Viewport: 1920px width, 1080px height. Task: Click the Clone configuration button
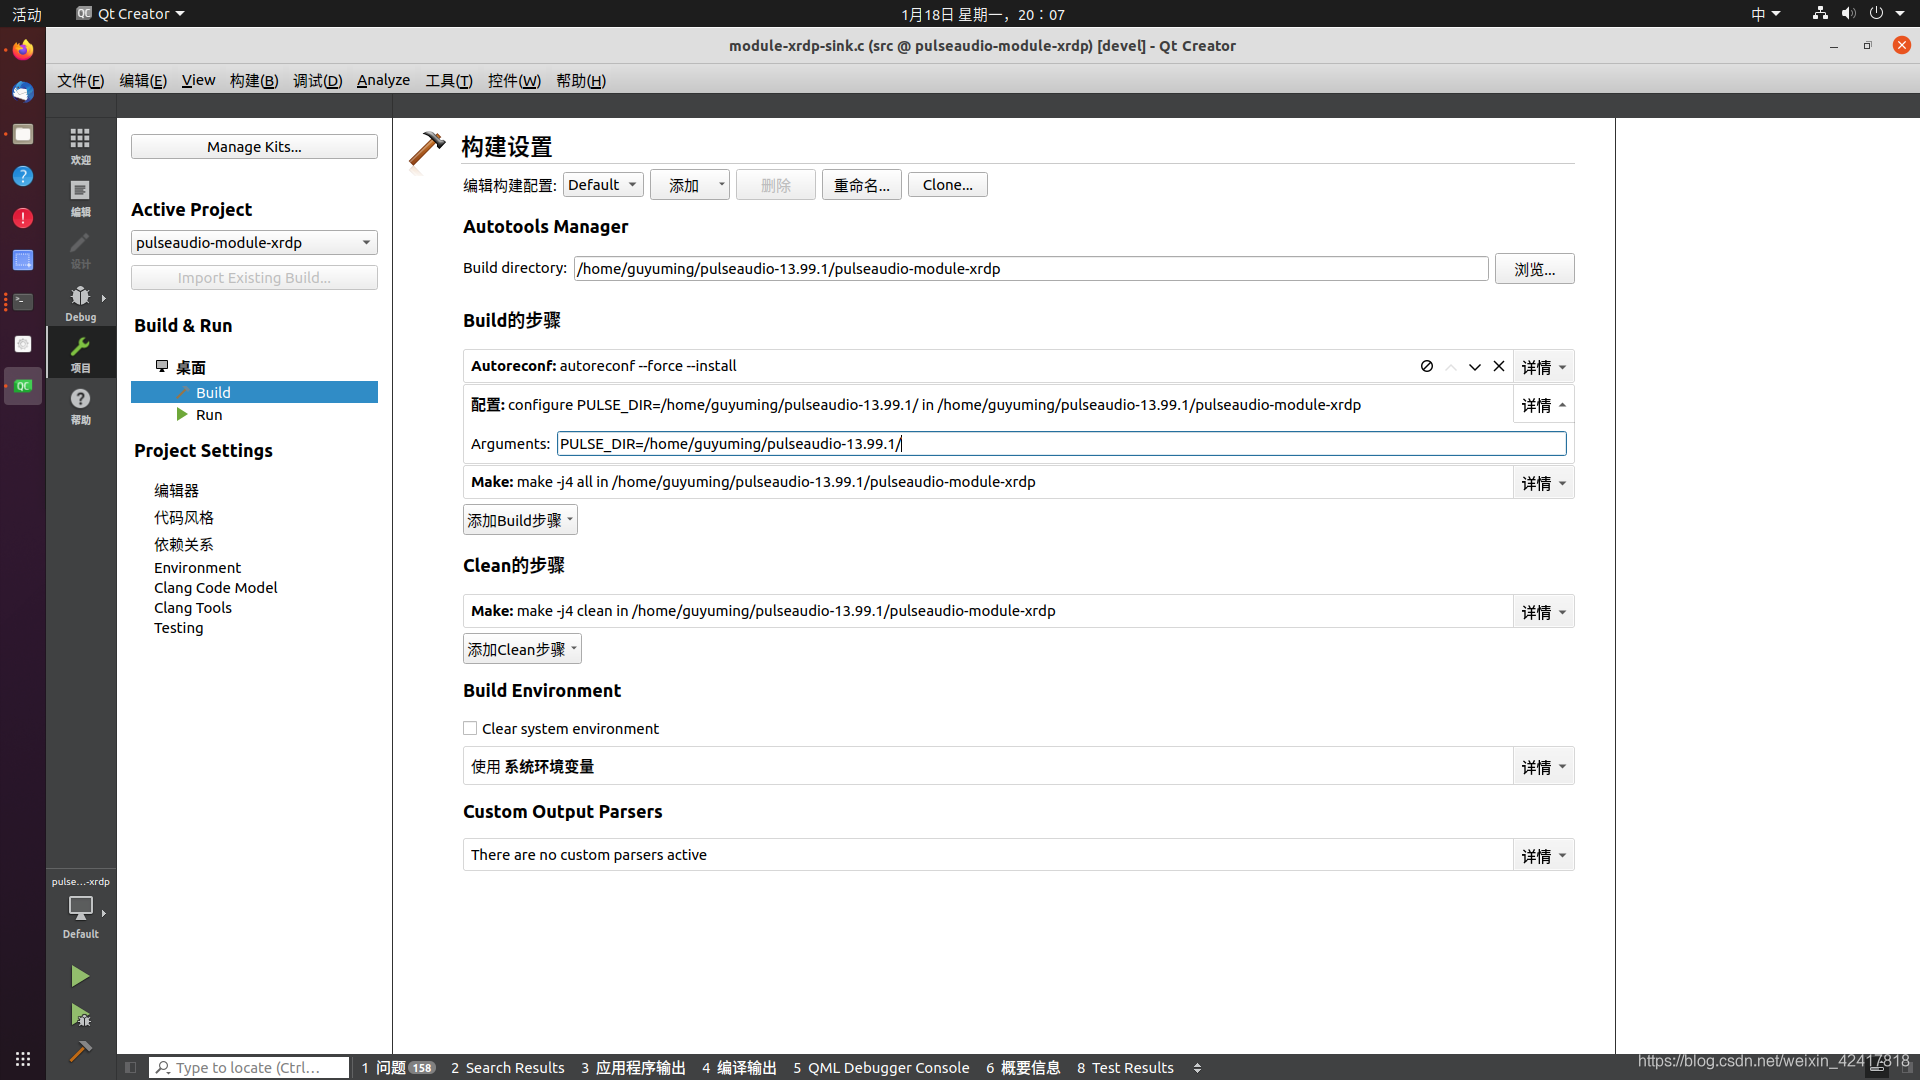pyautogui.click(x=947, y=185)
